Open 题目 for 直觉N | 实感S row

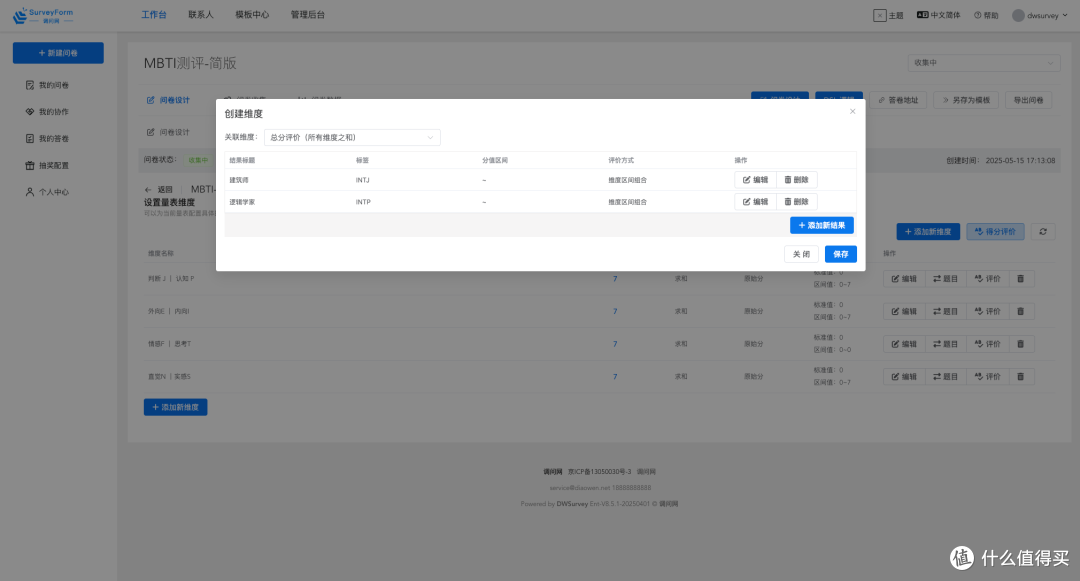[x=945, y=377]
